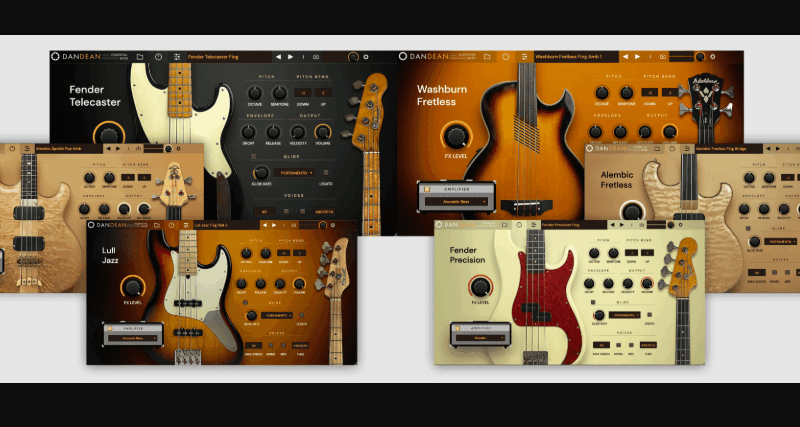Screen dimensions: 800x427
Task: Open the Acoustic Bass amplifier dropdown in Washburn Fretless
Action: pyautogui.click(x=456, y=202)
